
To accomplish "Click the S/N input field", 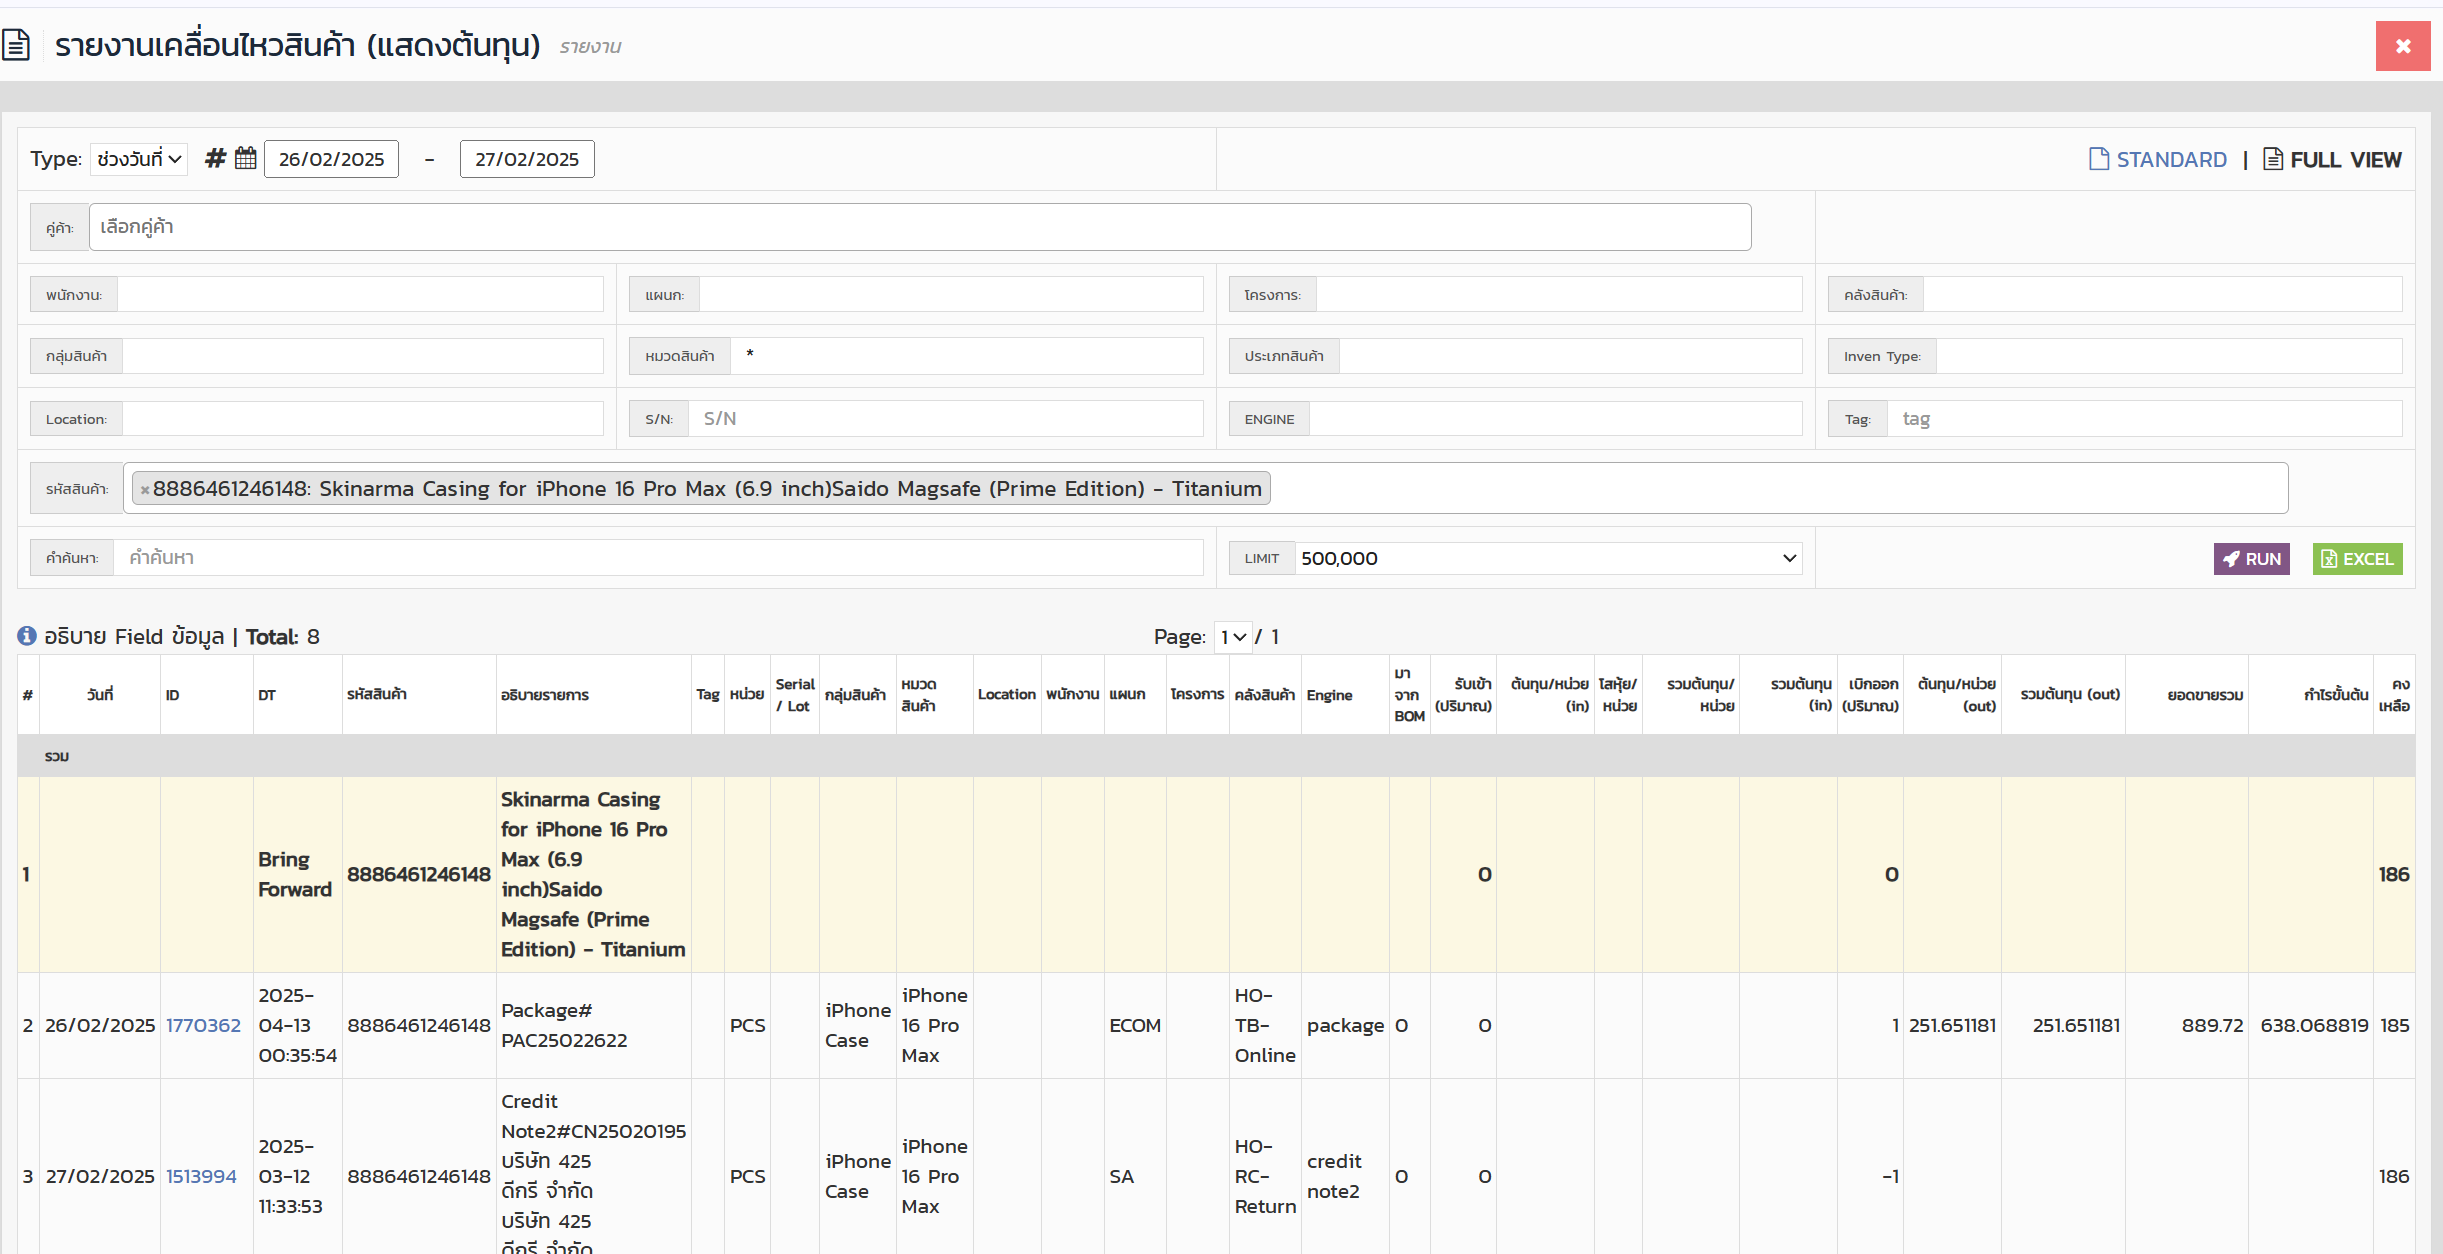I will 945,419.
